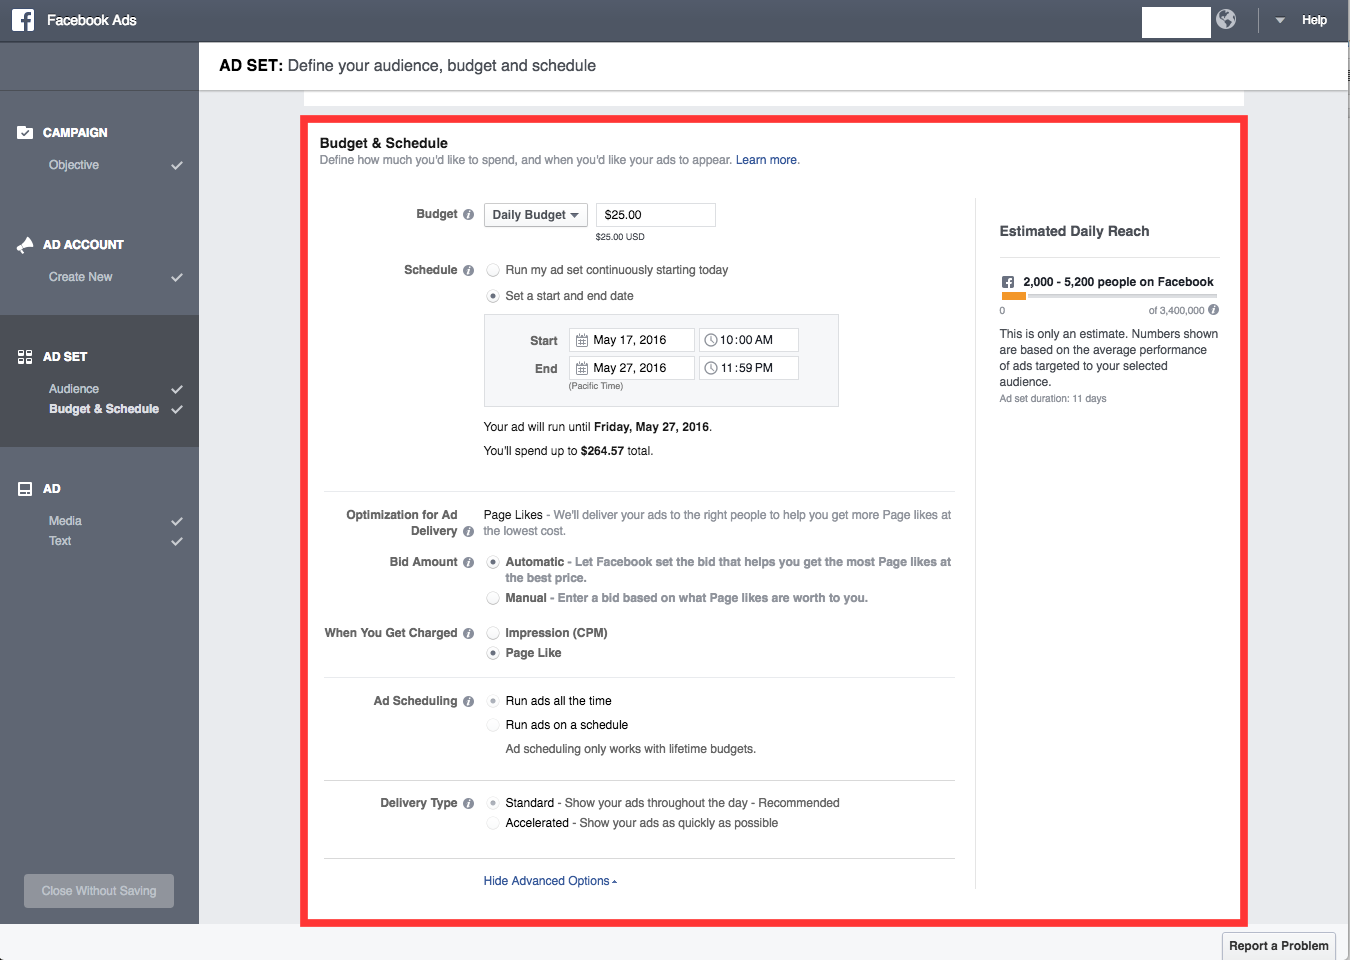This screenshot has width=1350, height=960.
Task: Select Automatic bid amount
Action: tap(493, 562)
